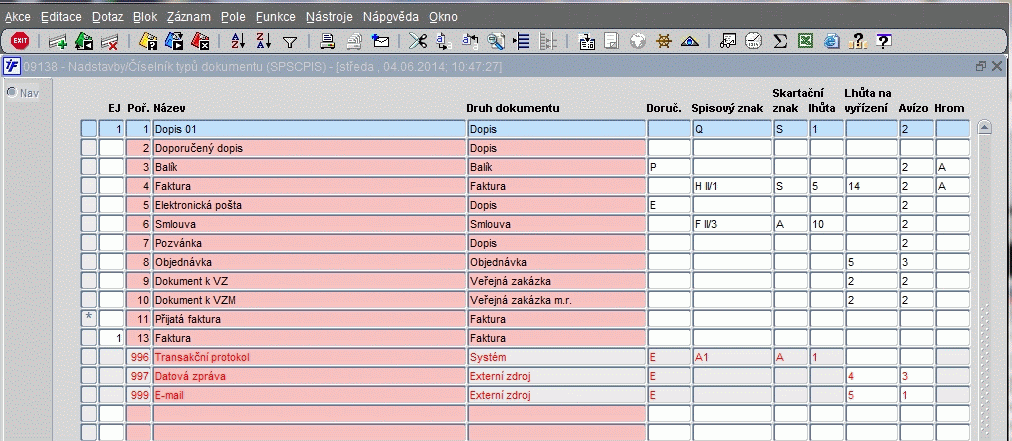Click the printer icon
Viewport: 1012px width, 441px height.
pos(328,42)
